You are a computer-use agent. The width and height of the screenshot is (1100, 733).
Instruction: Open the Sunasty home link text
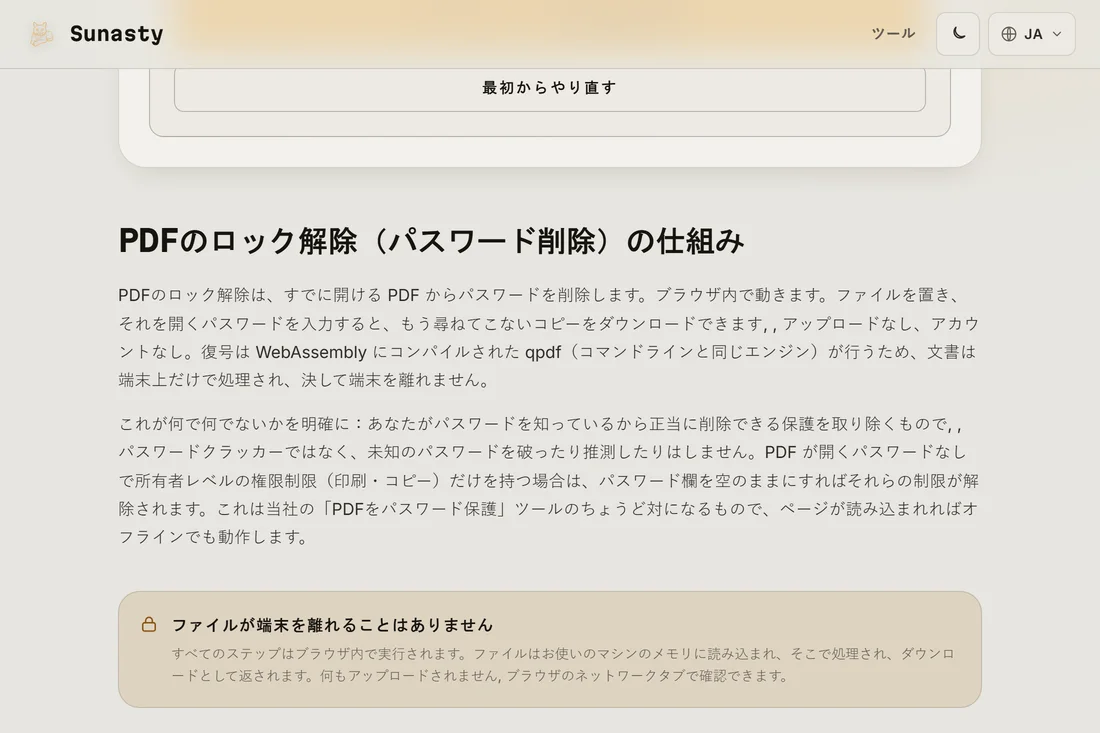(116, 34)
